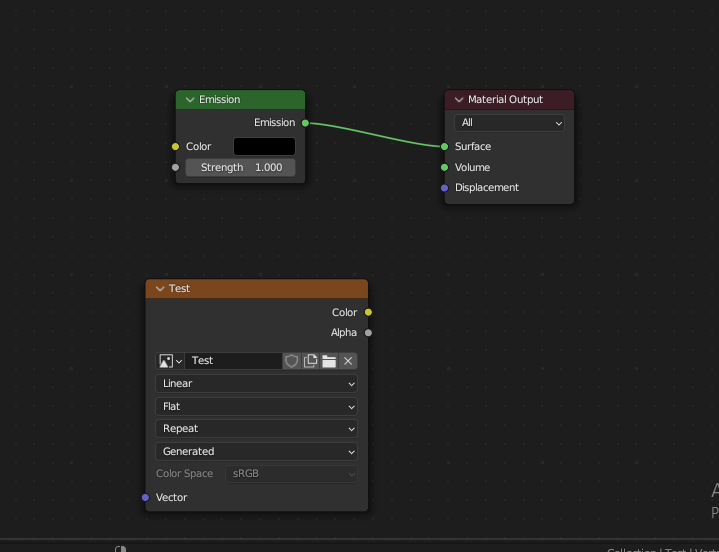This screenshot has height=552, width=719.
Task: Collapse the Emission node using its chevron
Action: click(x=190, y=100)
